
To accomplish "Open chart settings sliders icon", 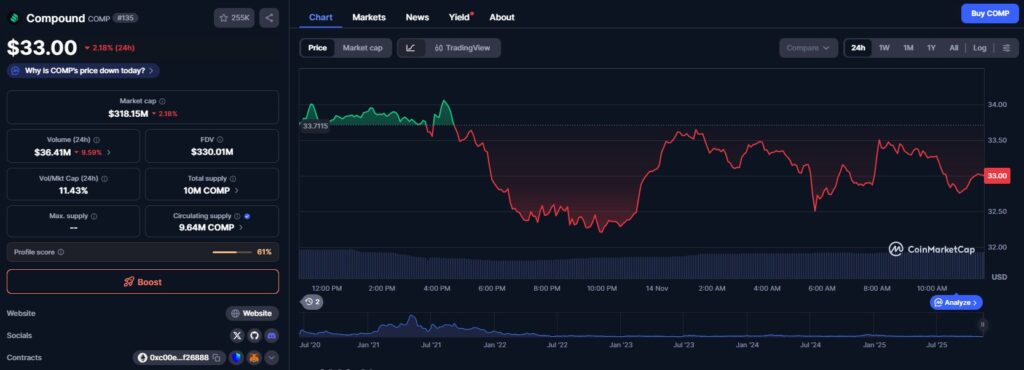I will tap(1006, 48).
